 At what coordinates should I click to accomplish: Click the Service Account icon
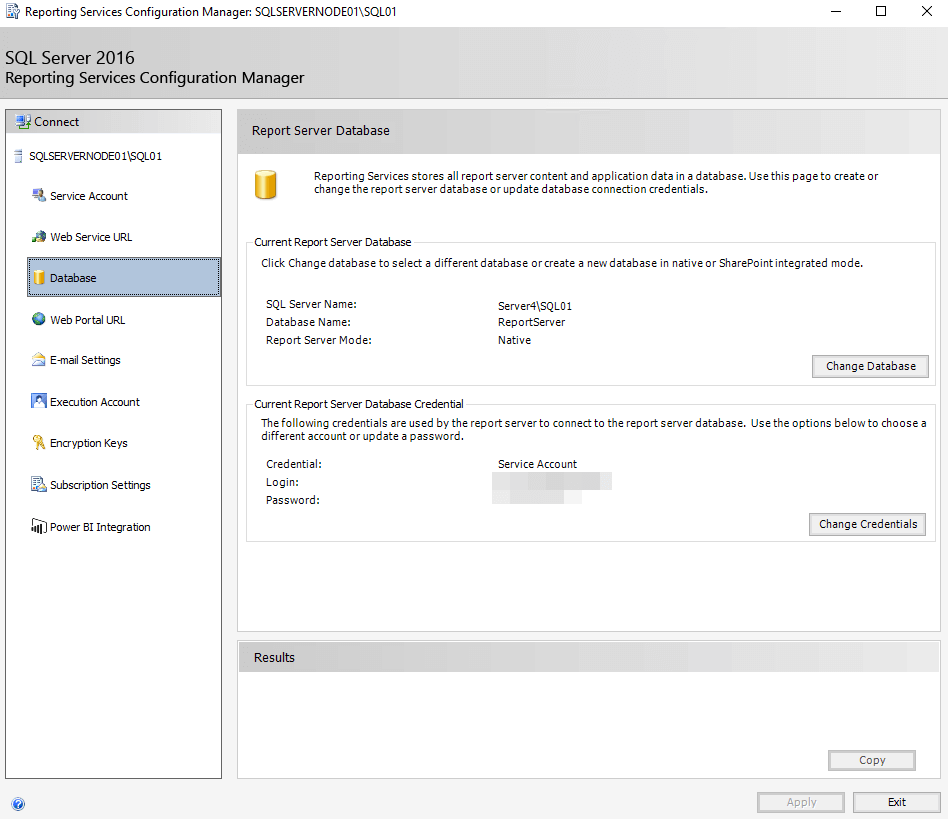click(x=39, y=195)
